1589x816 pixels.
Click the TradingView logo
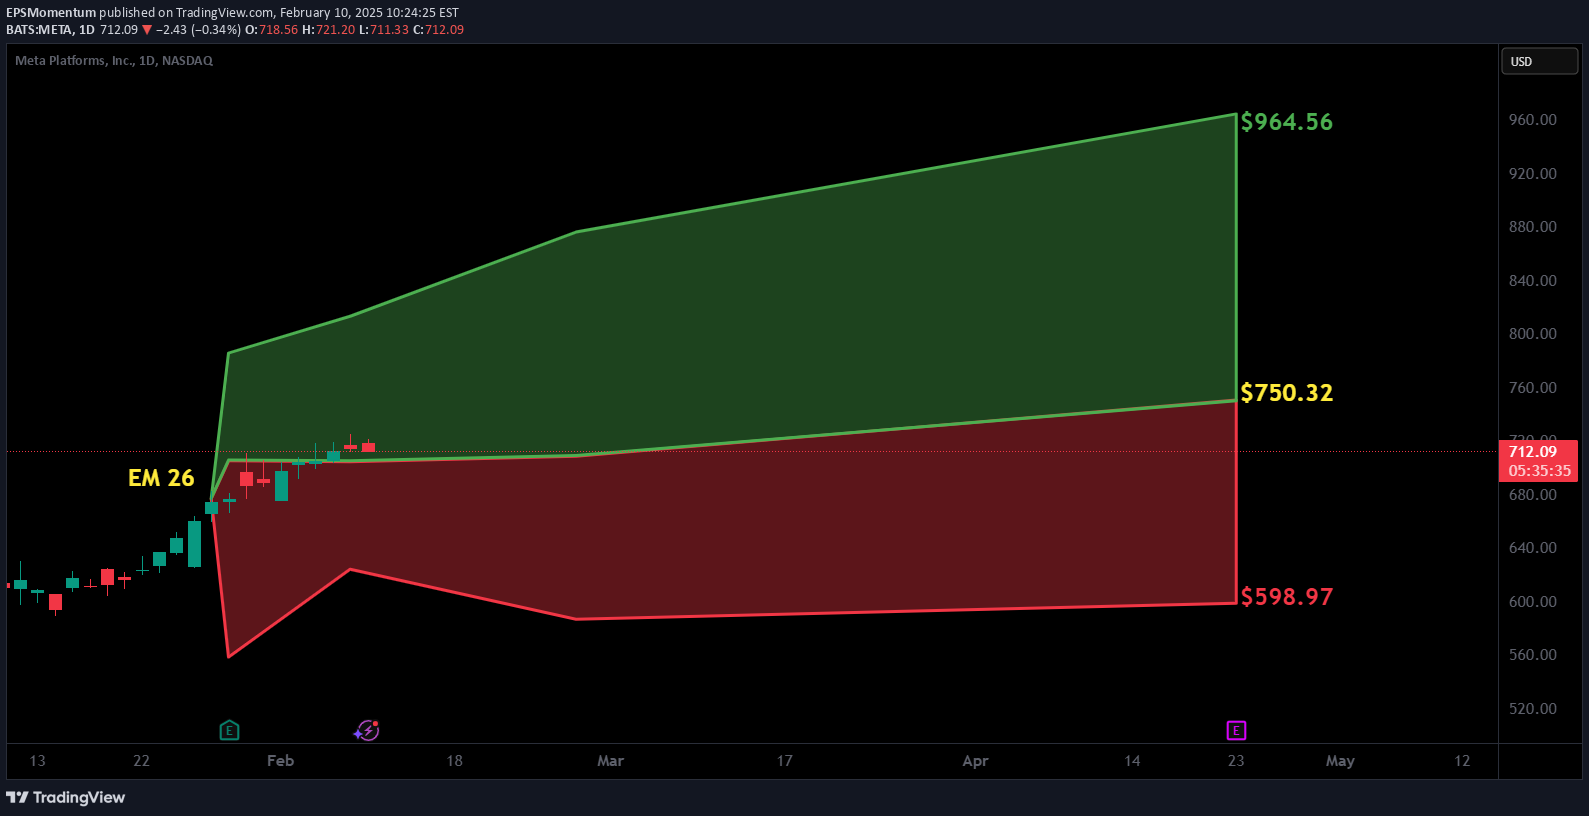point(66,797)
